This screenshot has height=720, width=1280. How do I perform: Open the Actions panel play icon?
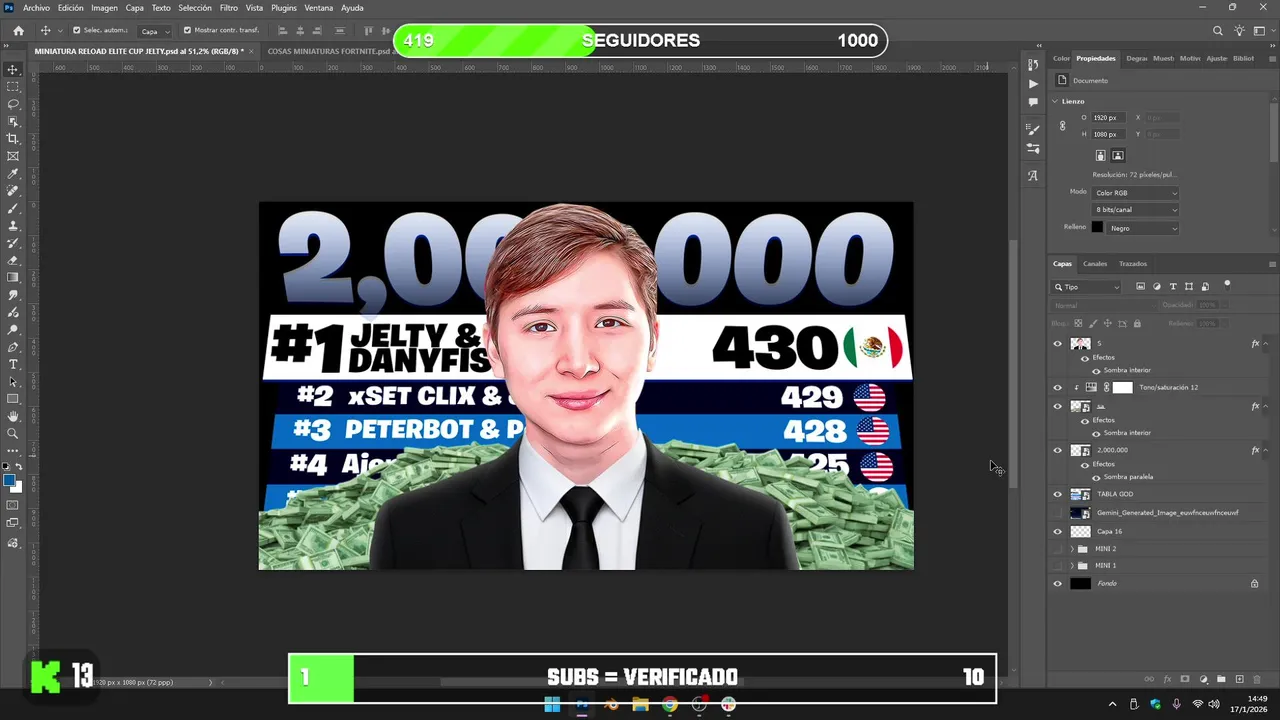coord(1033,84)
